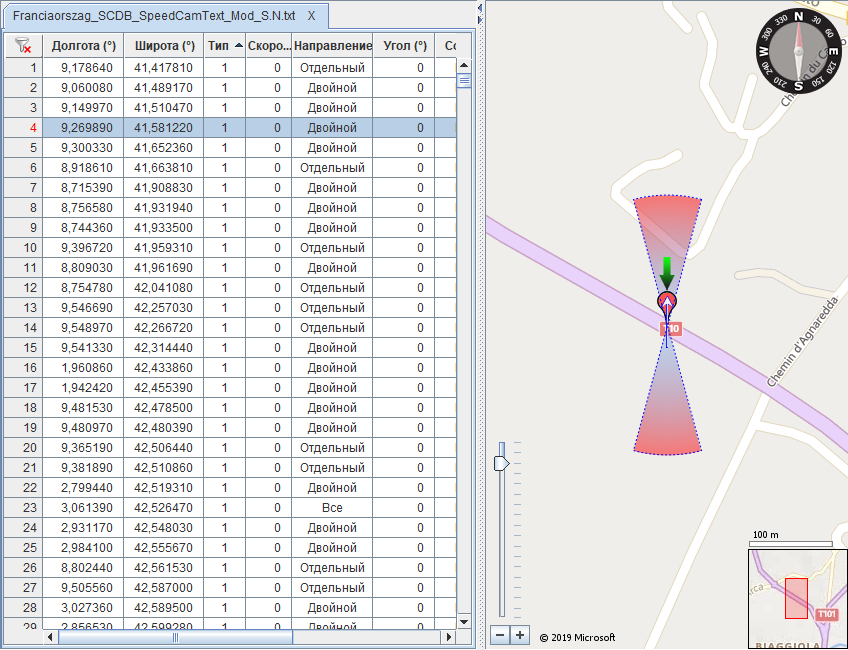Click the clear filter funnel icon

point(23,46)
